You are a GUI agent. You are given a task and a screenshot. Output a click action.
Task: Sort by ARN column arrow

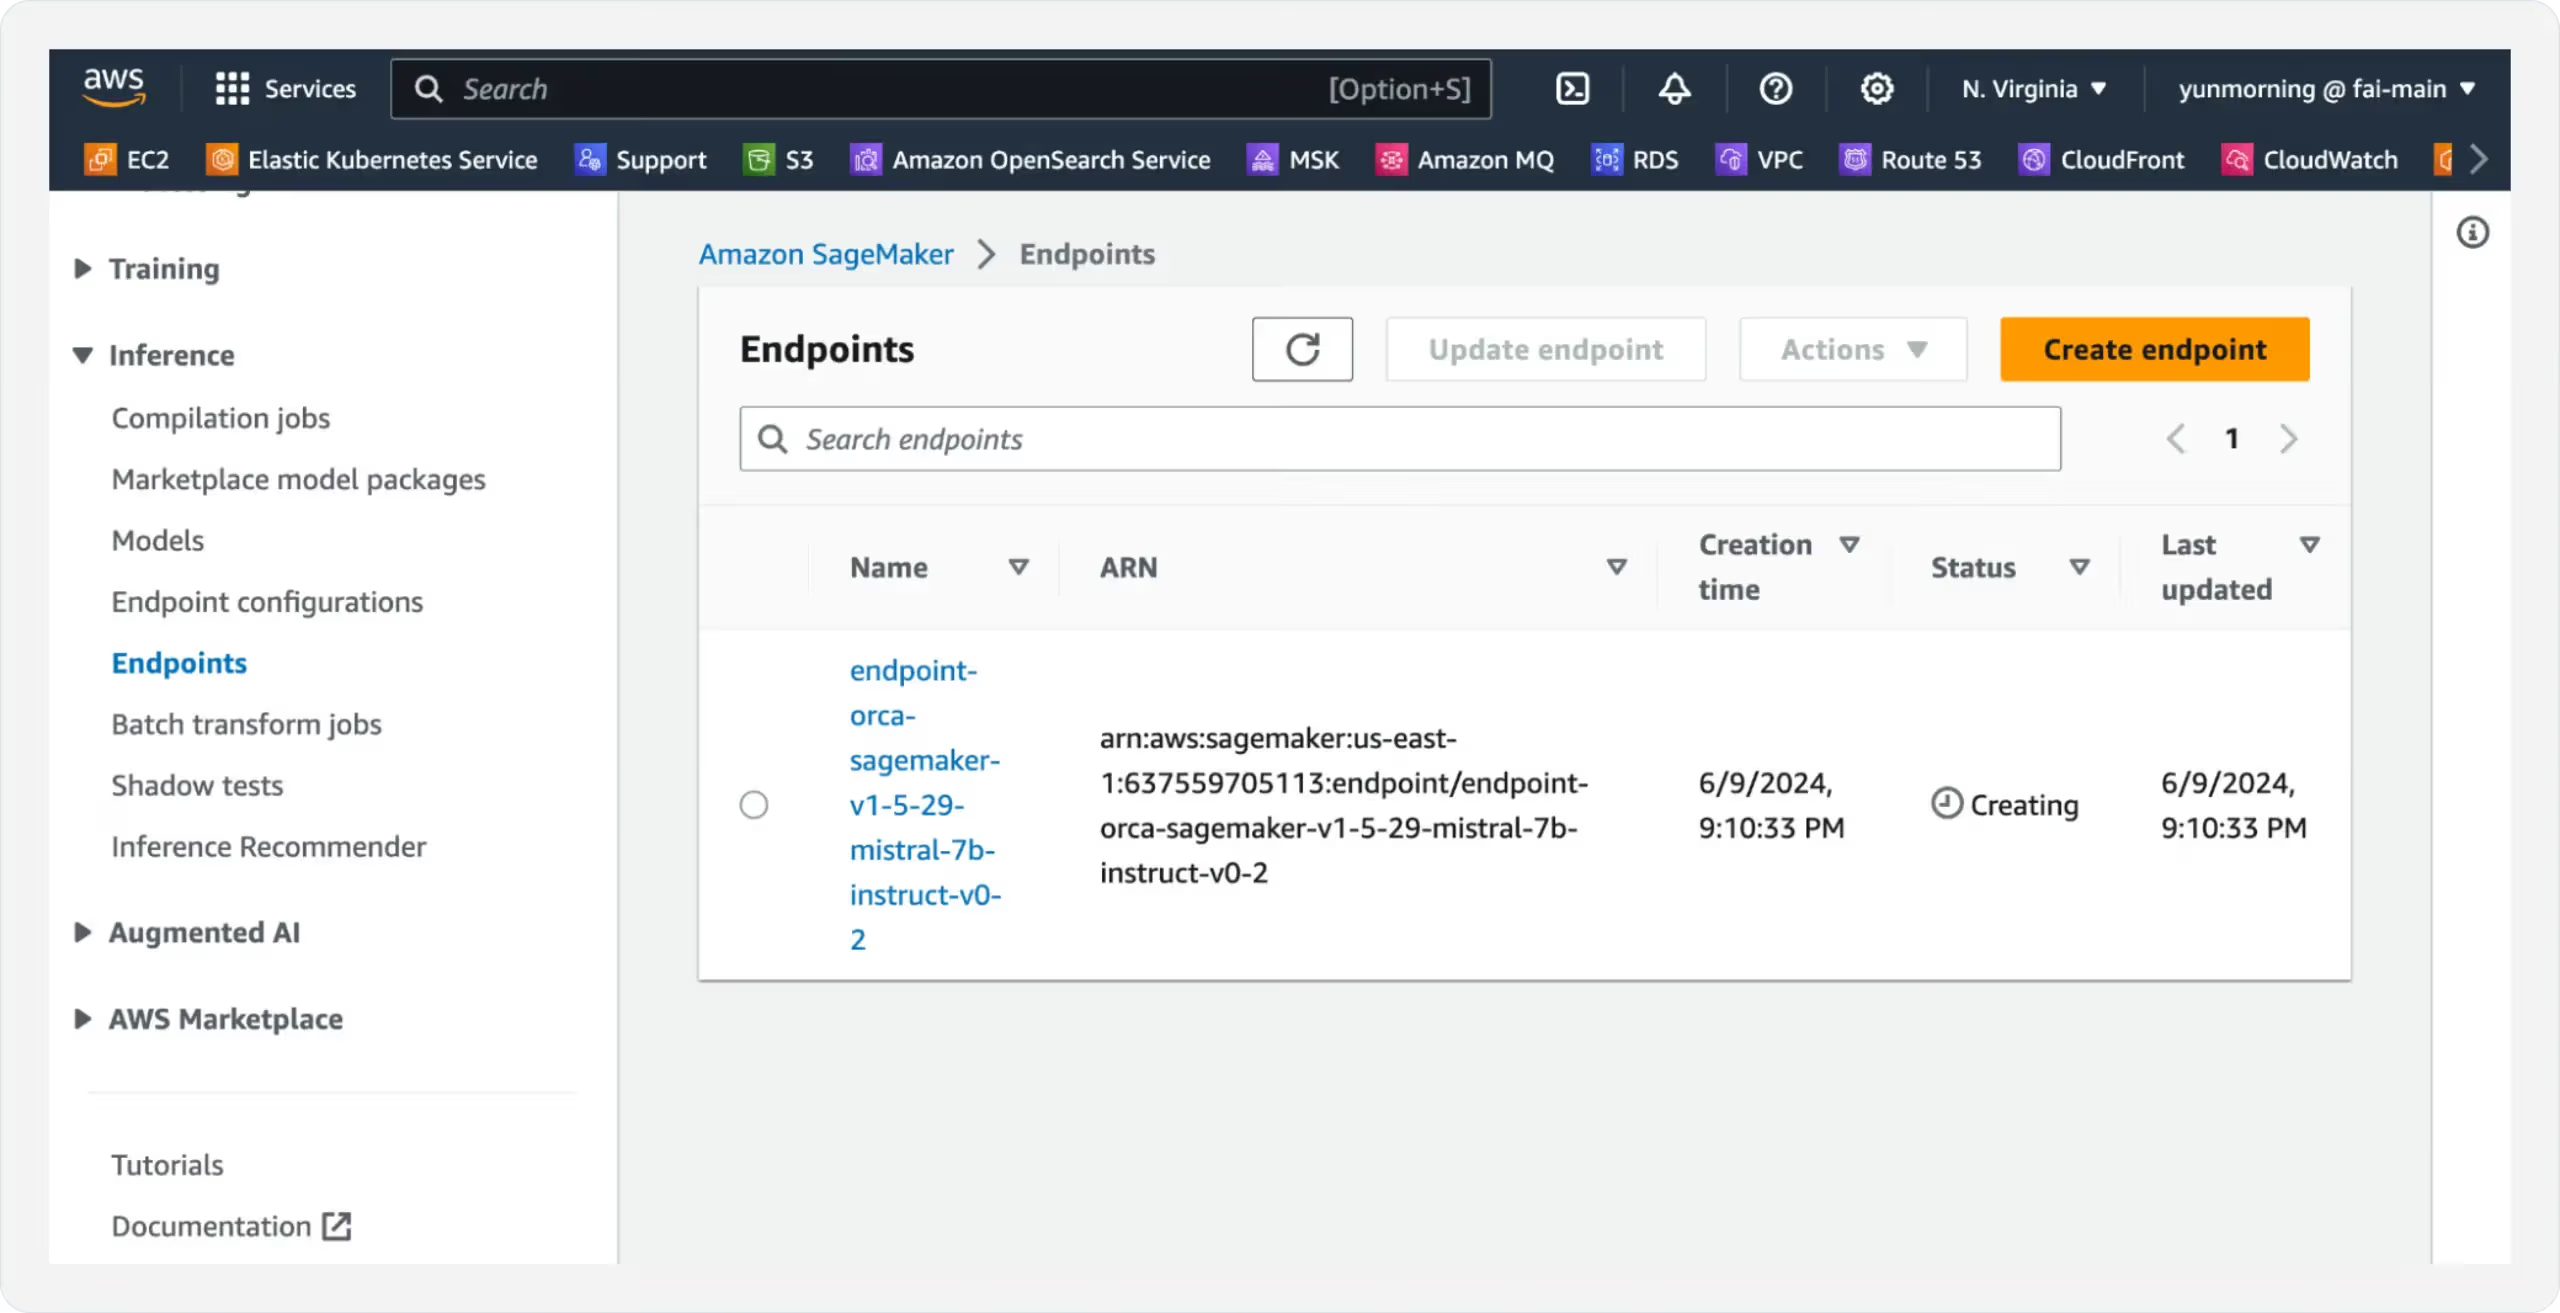pyautogui.click(x=1616, y=567)
